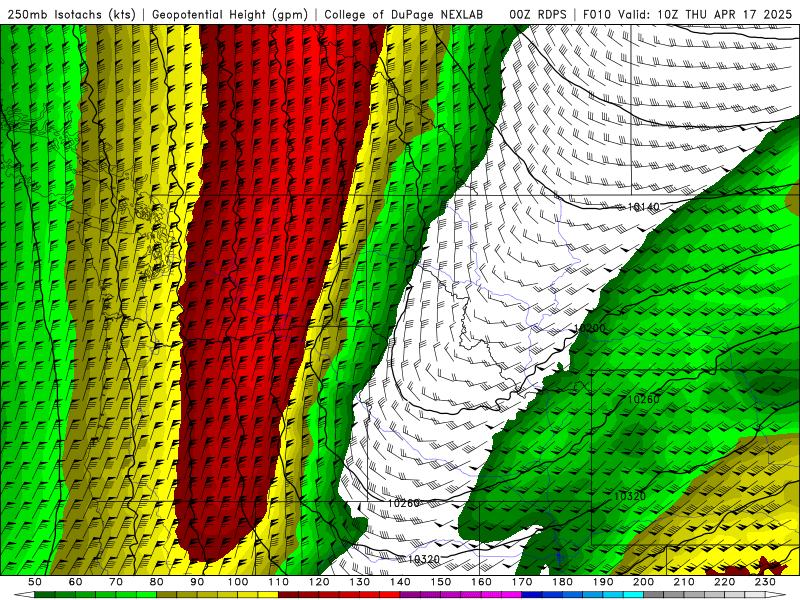Click the 110 tick label on the color bar

[279, 582]
